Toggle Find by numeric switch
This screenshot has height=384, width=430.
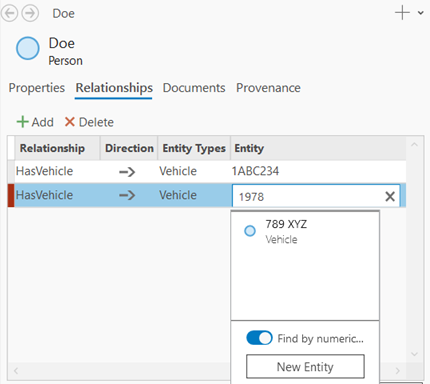pyautogui.click(x=259, y=338)
